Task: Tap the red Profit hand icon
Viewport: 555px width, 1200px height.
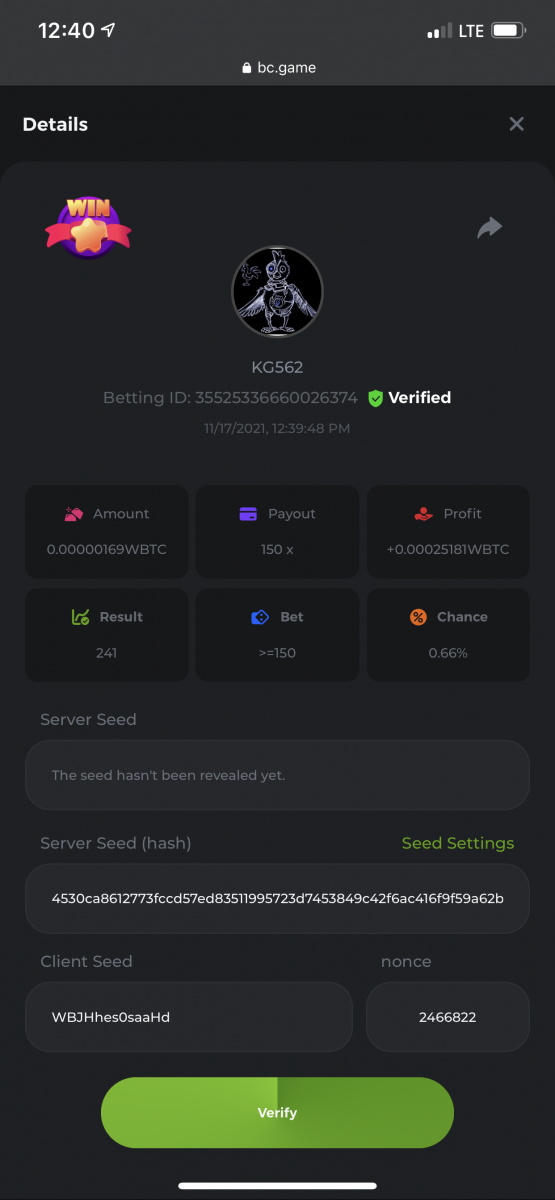Action: point(424,514)
